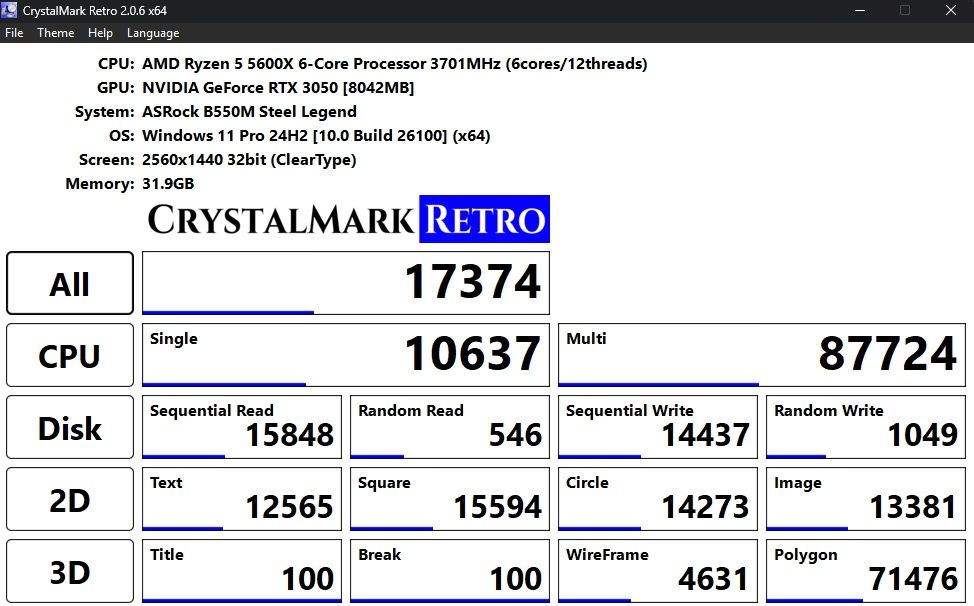Click the 2560x1440 32bit screen info

click(x=249, y=160)
